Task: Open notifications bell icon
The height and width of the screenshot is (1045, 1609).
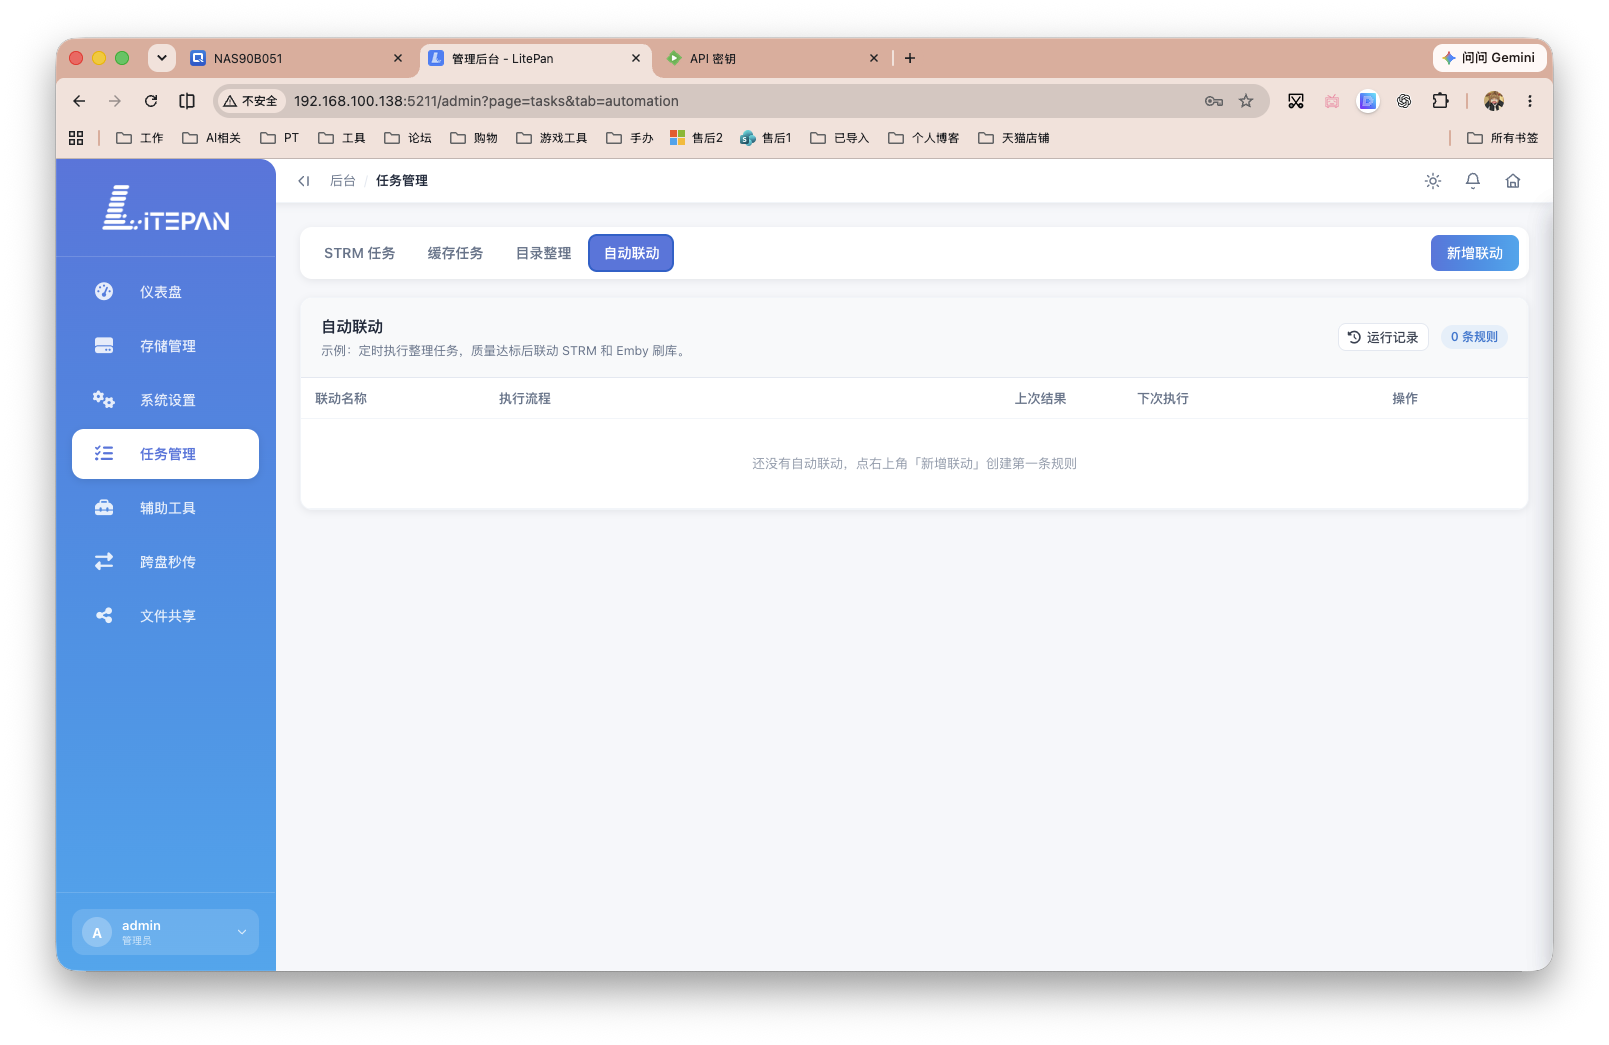Action: [1473, 181]
